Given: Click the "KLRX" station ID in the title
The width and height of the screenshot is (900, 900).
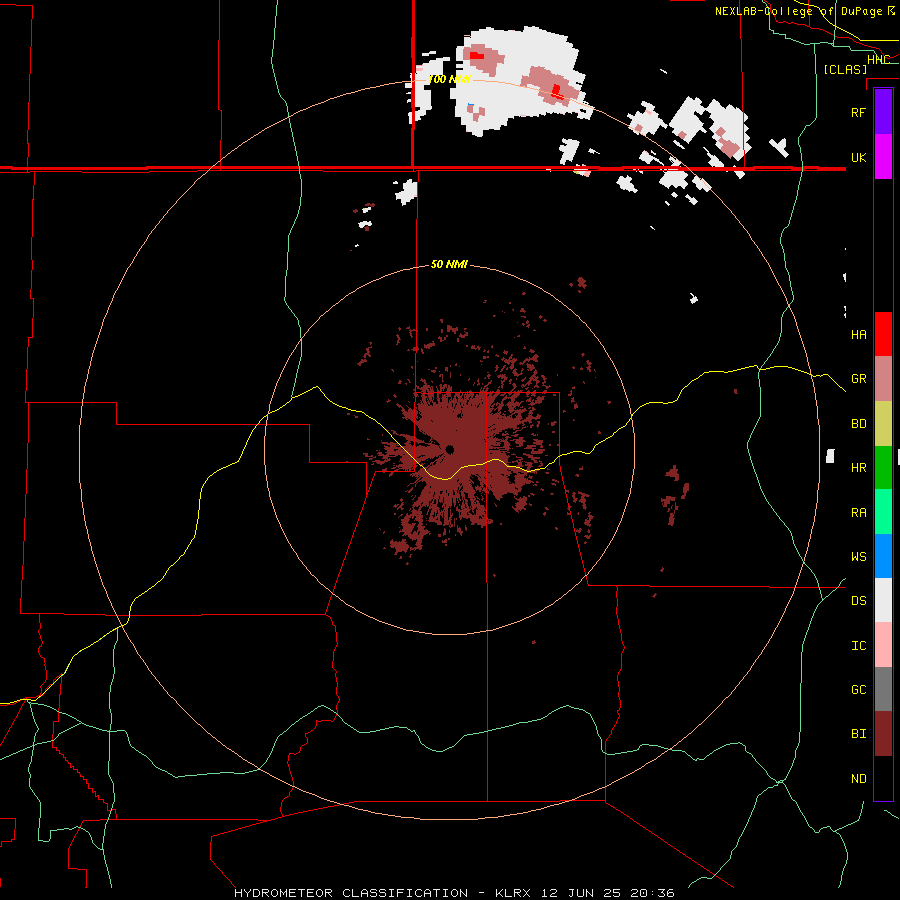Looking at the screenshot, I should pos(513,893).
